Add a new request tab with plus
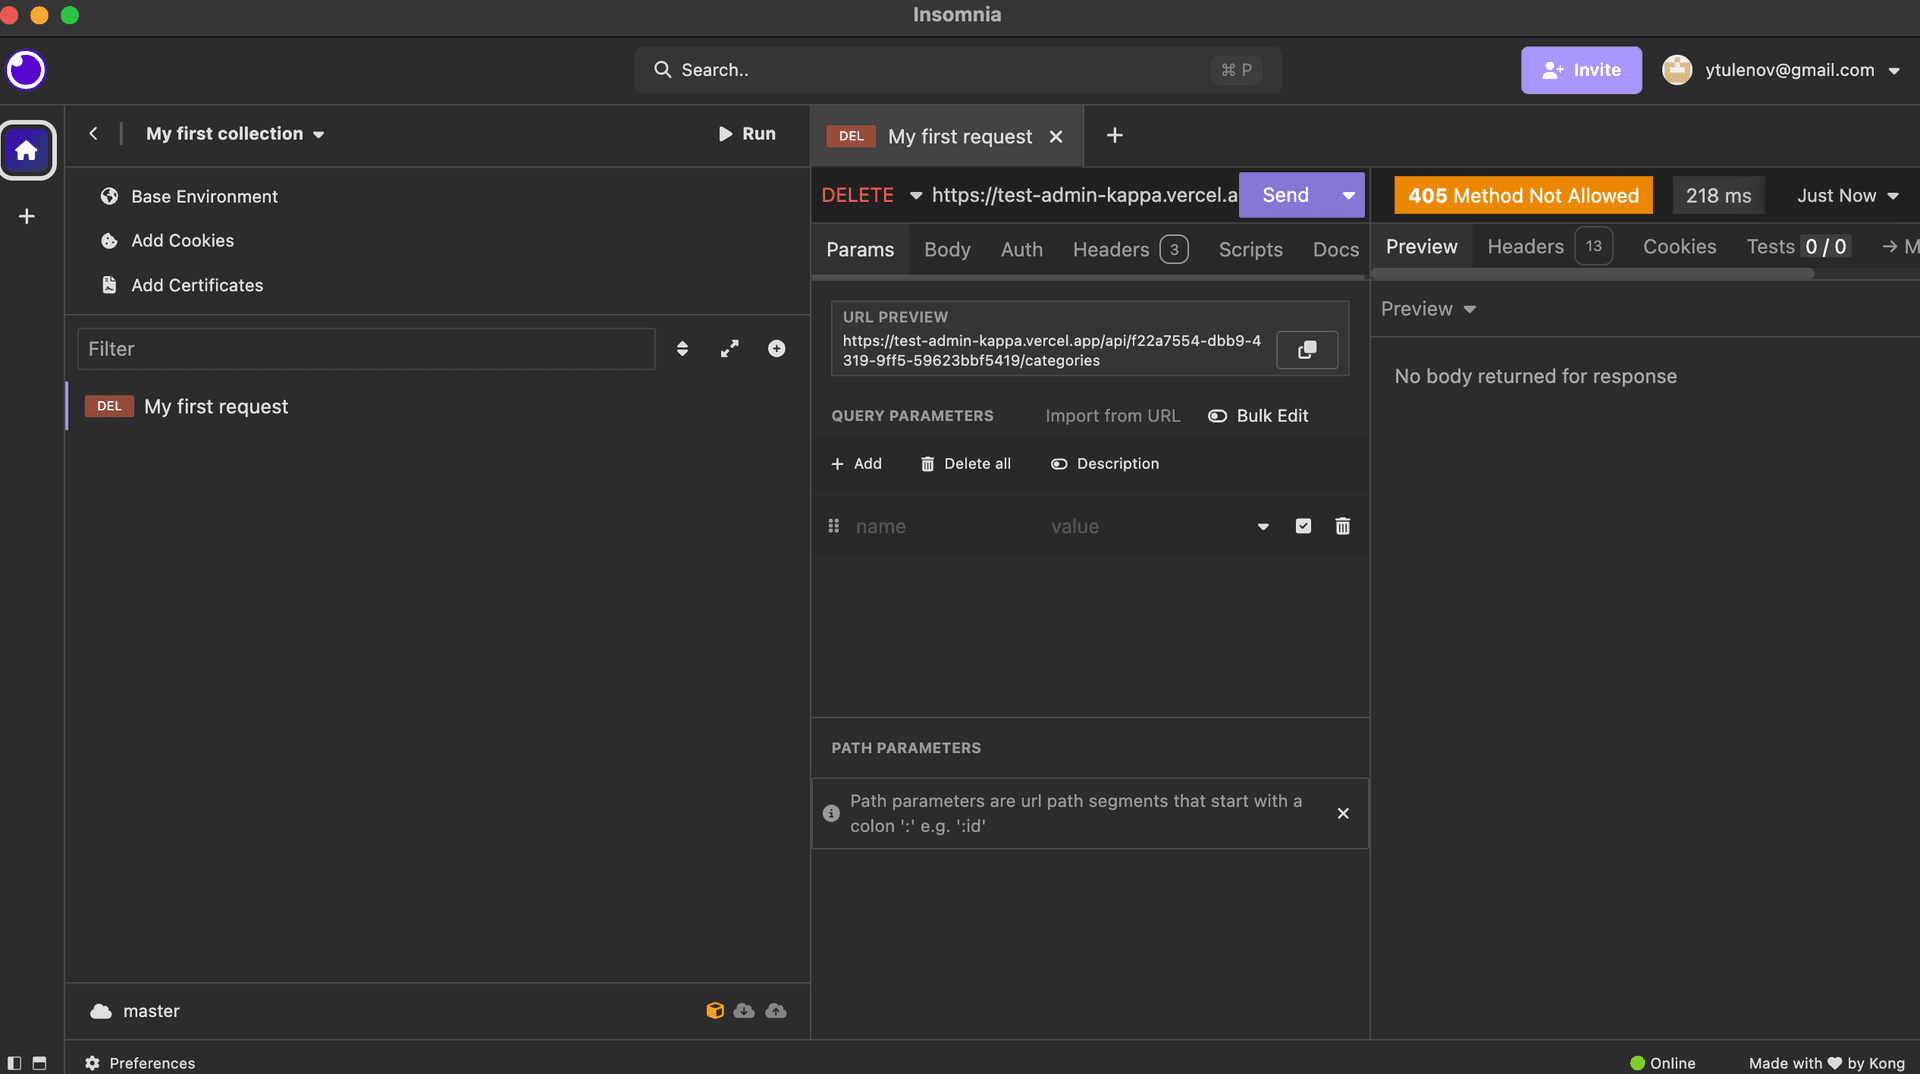The height and width of the screenshot is (1074, 1920). point(1115,135)
